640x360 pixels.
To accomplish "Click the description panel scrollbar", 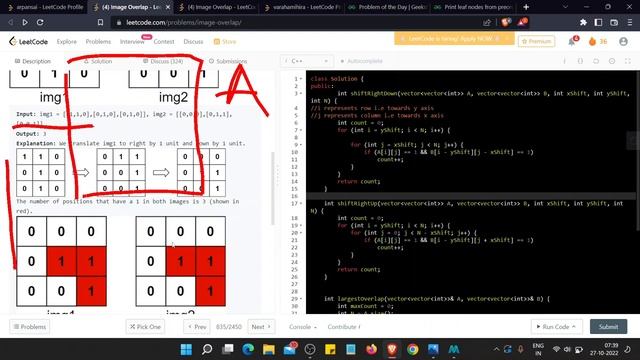I will click(x=273, y=188).
